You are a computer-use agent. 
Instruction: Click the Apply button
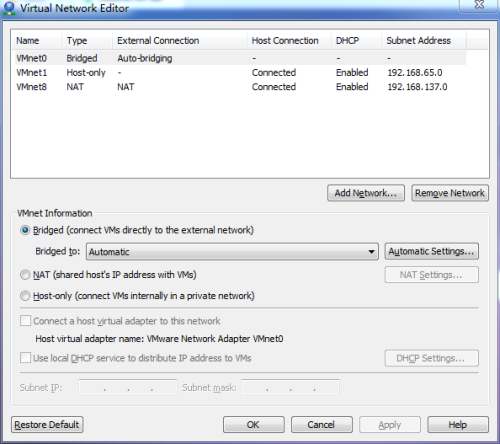(390, 425)
